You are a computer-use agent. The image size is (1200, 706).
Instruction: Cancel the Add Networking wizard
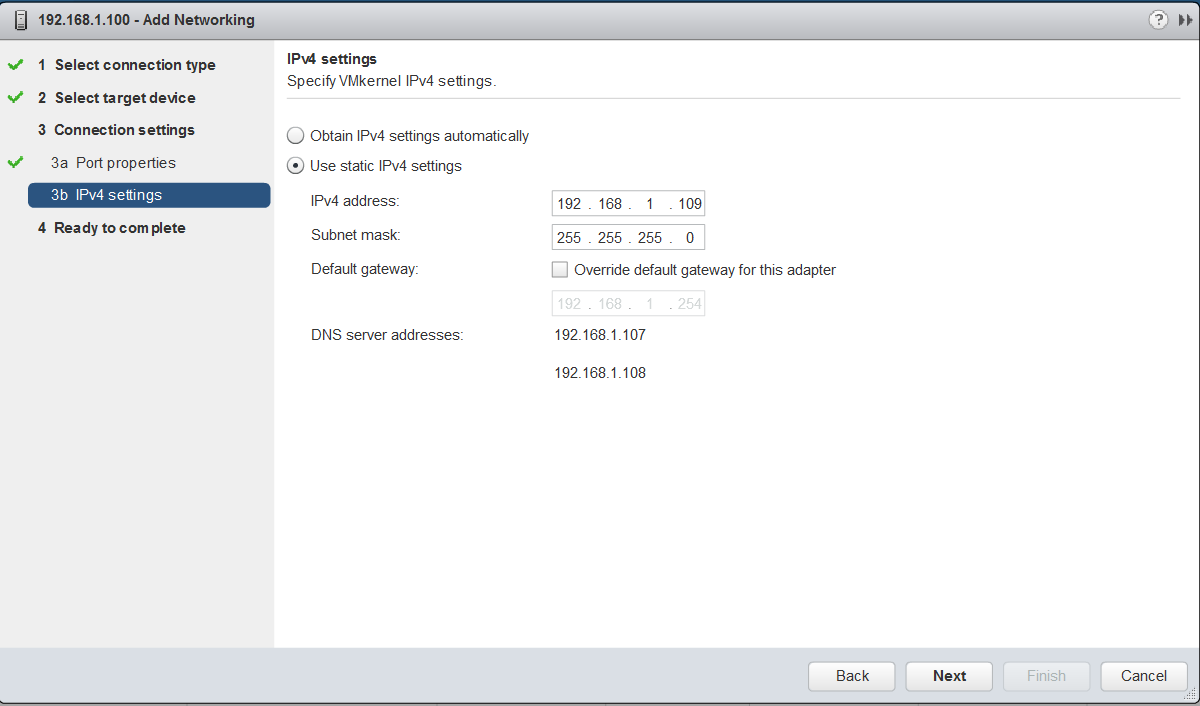[x=1144, y=676]
